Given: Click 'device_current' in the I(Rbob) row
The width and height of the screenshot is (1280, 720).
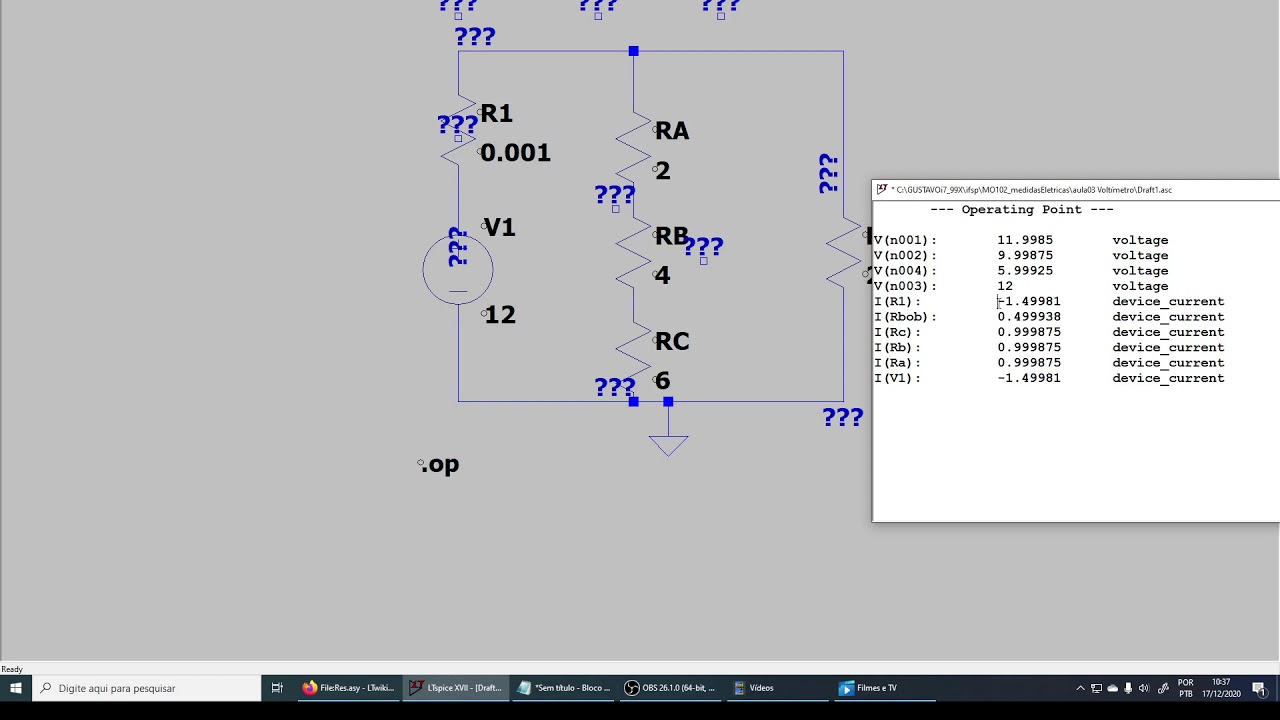Looking at the screenshot, I should point(1168,317).
